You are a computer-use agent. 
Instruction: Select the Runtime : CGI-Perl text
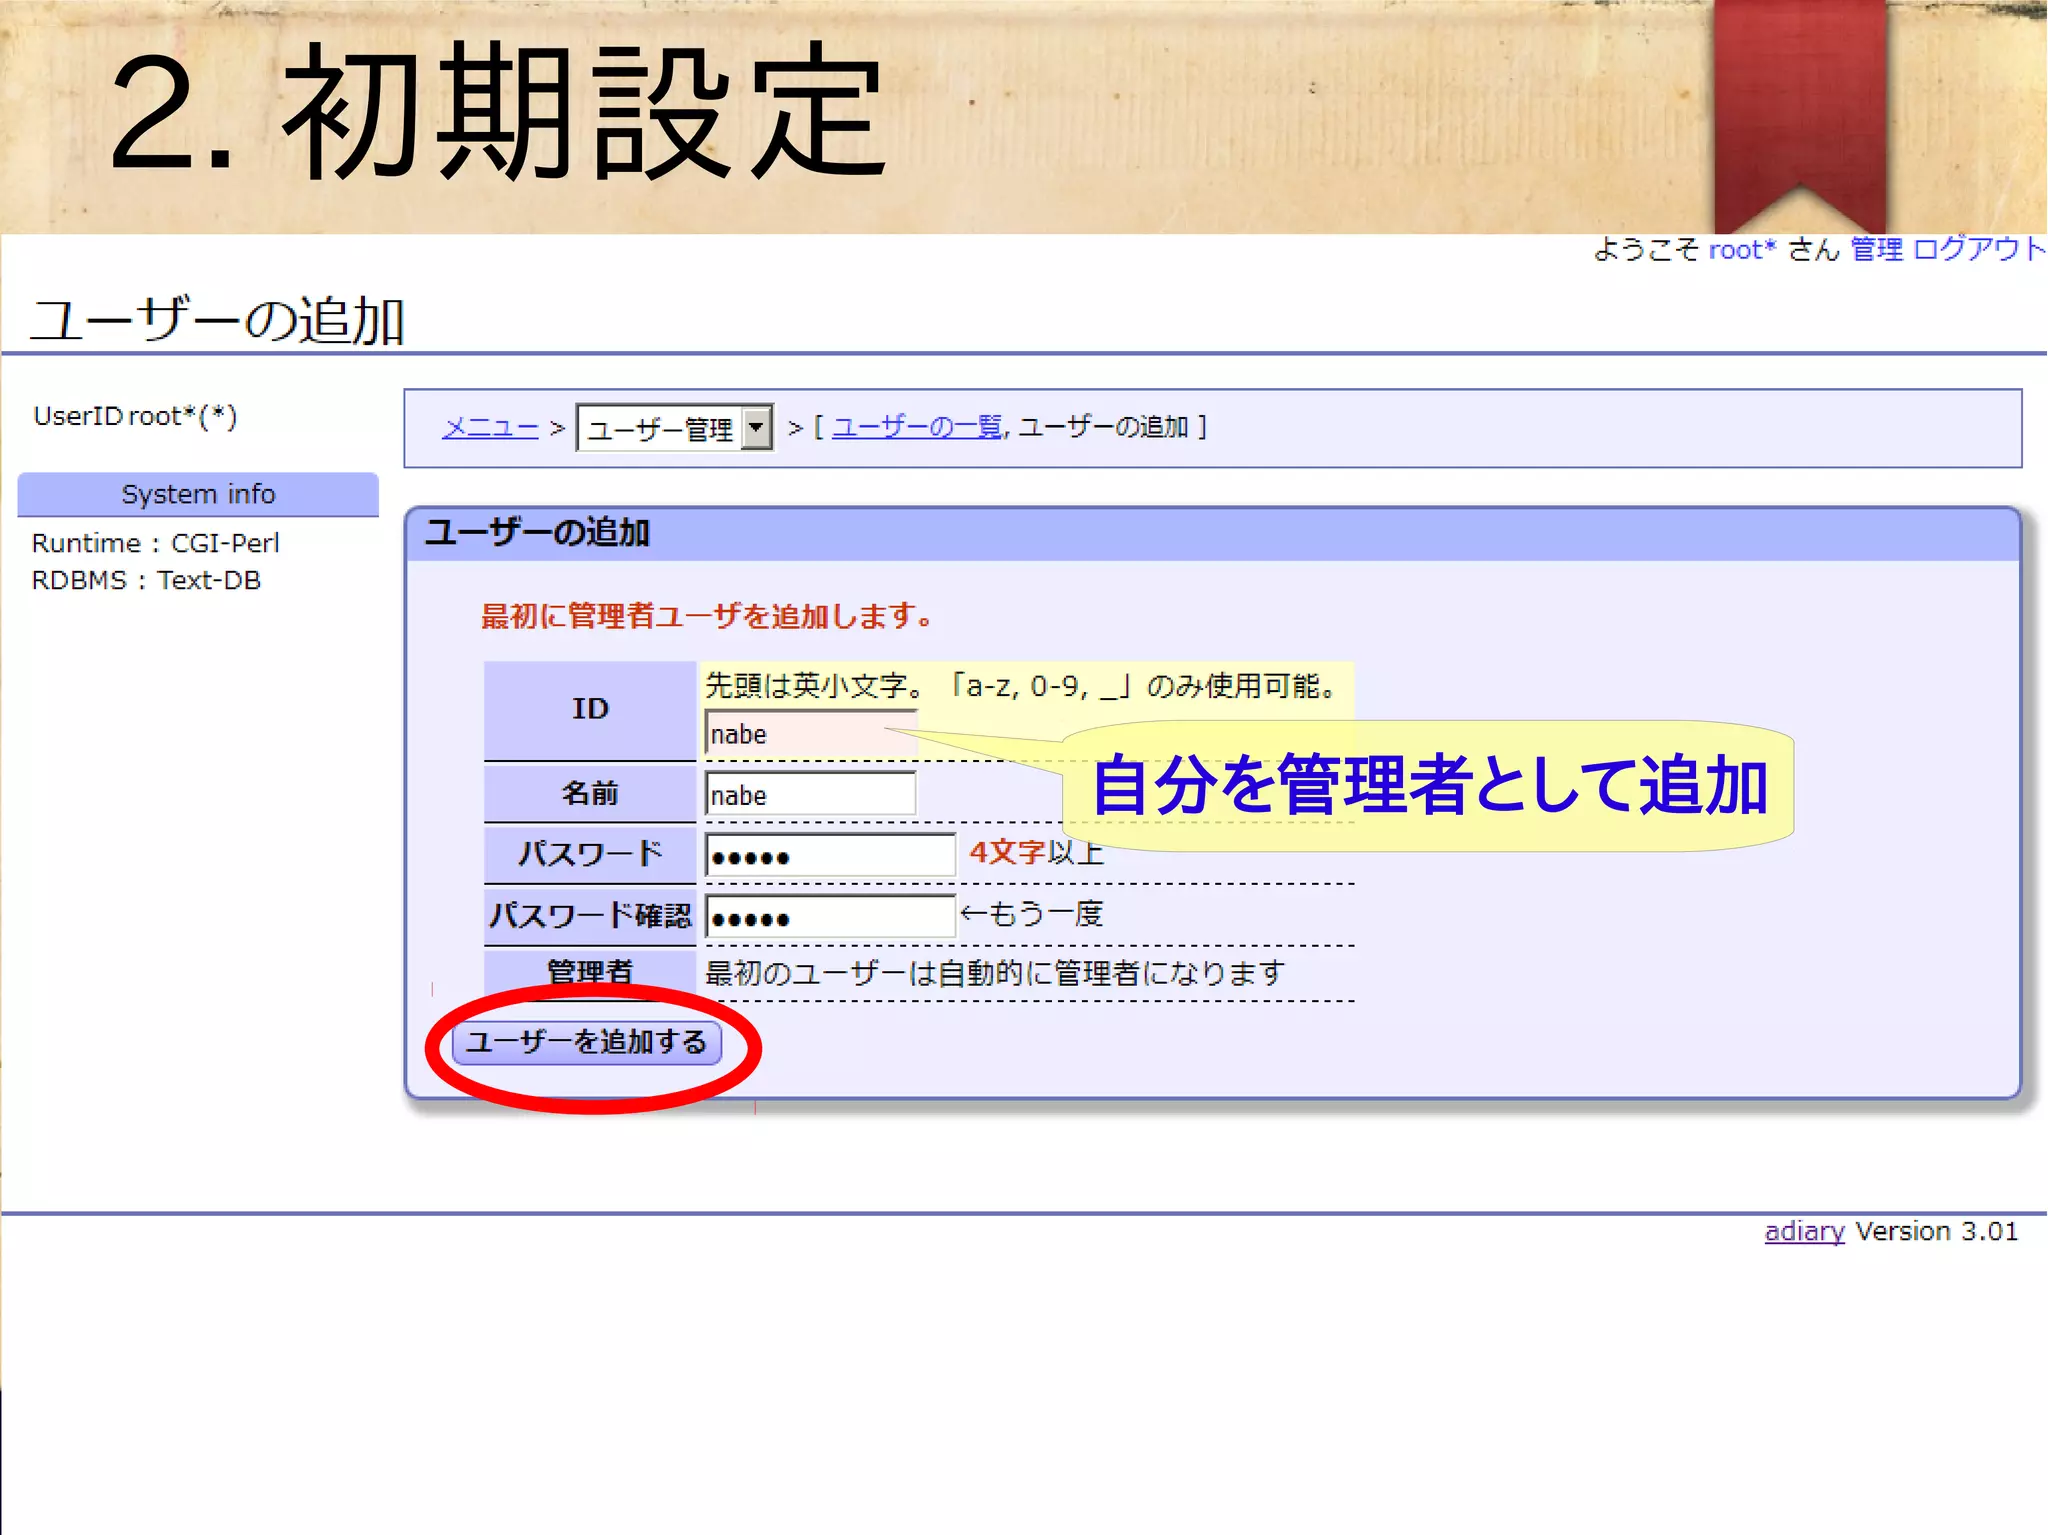[156, 543]
